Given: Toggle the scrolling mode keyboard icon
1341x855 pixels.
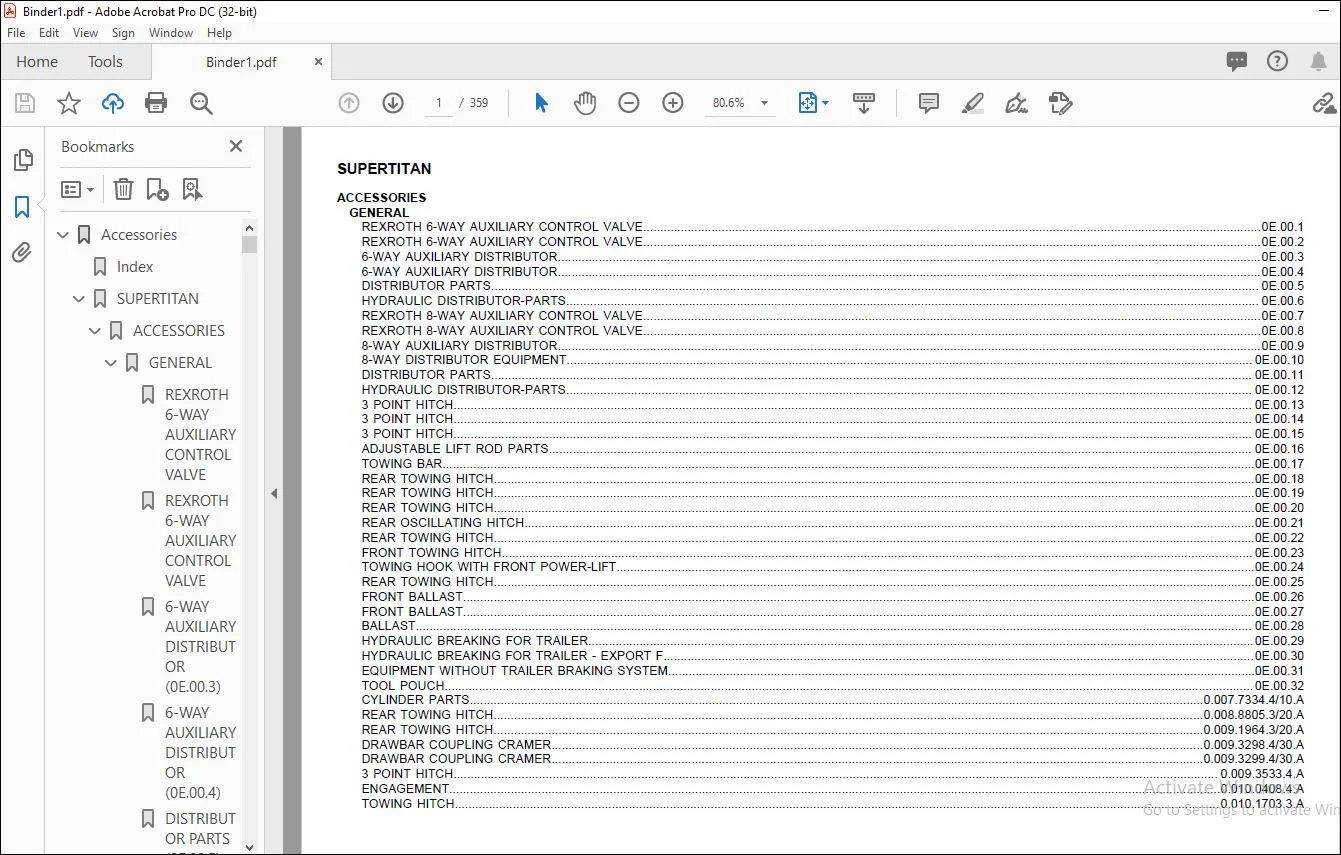Looking at the screenshot, I should (864, 103).
